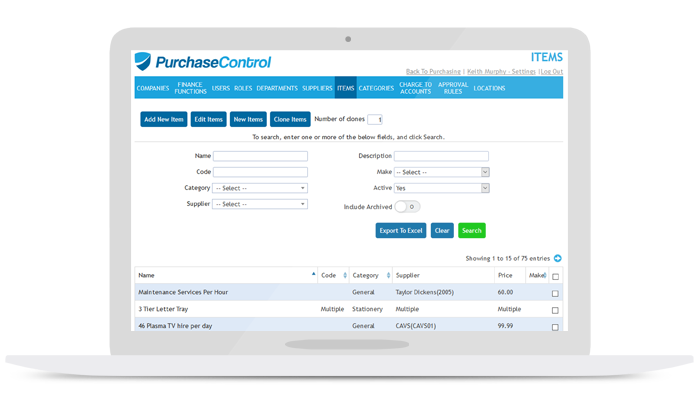
Task: Click 'Showing 1 to 15 of 75 entries' text
Action: (x=508, y=258)
